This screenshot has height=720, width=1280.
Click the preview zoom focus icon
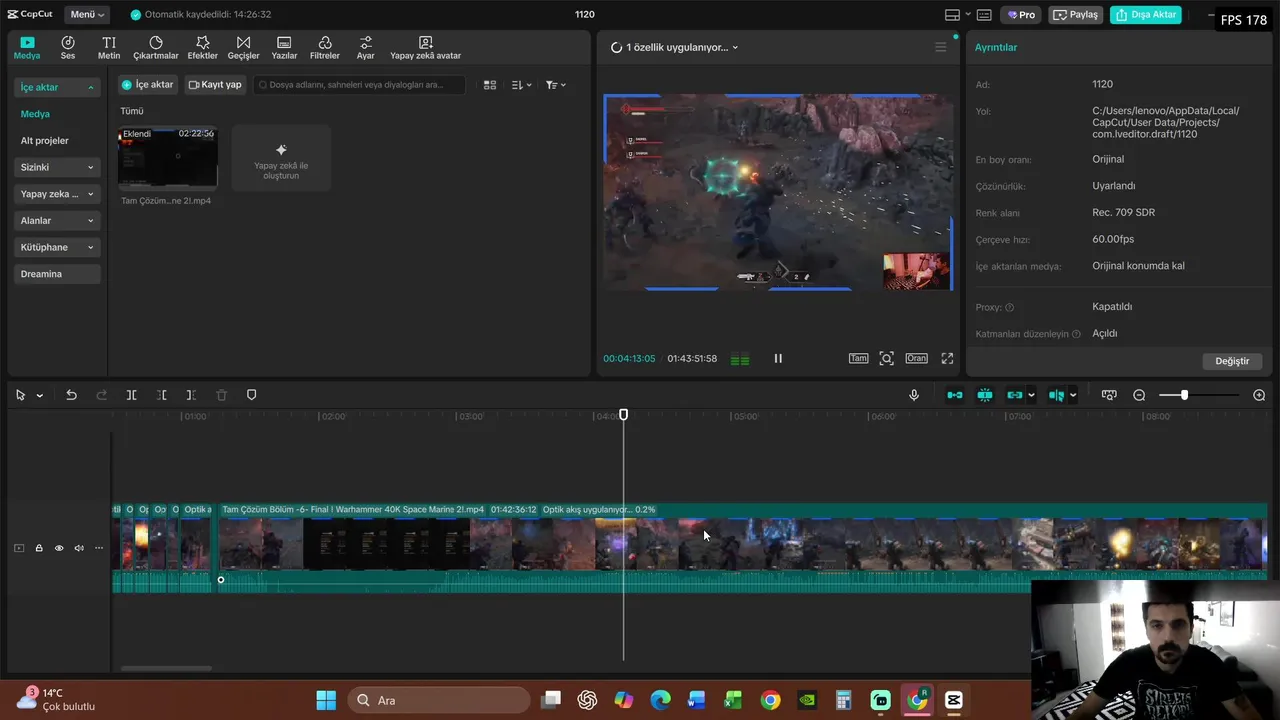pos(886,358)
